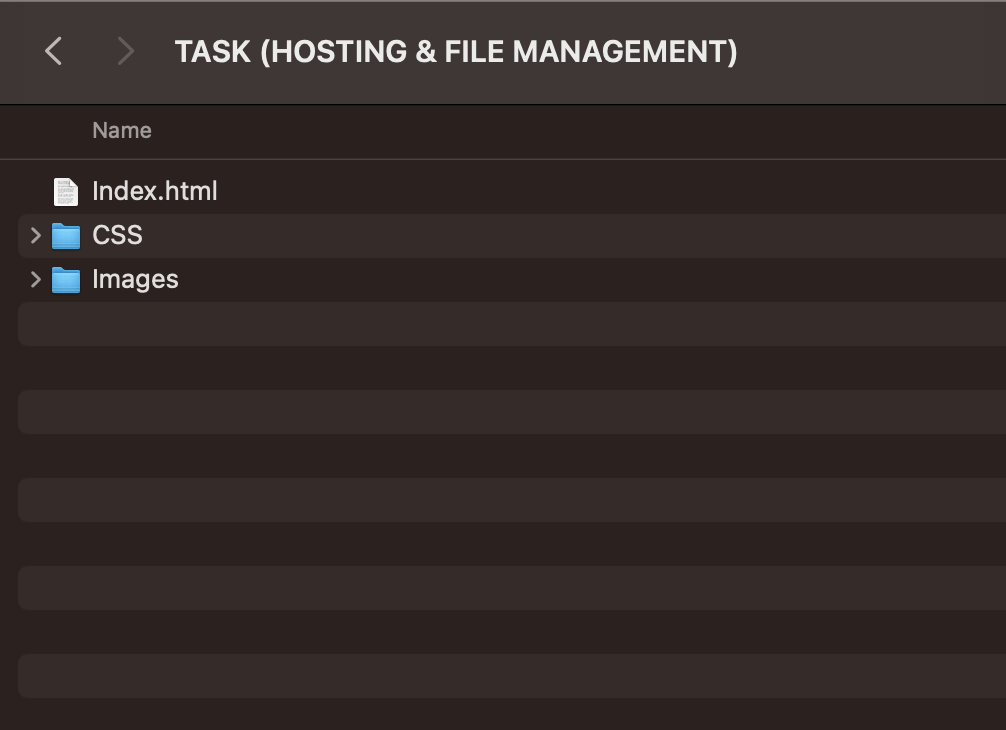Click blank space in the Index.html row
This screenshot has width=1006, height=730.
click(x=600, y=191)
